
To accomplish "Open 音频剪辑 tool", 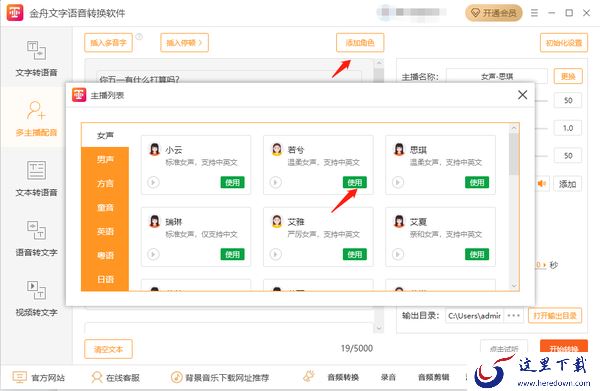I will (x=434, y=377).
